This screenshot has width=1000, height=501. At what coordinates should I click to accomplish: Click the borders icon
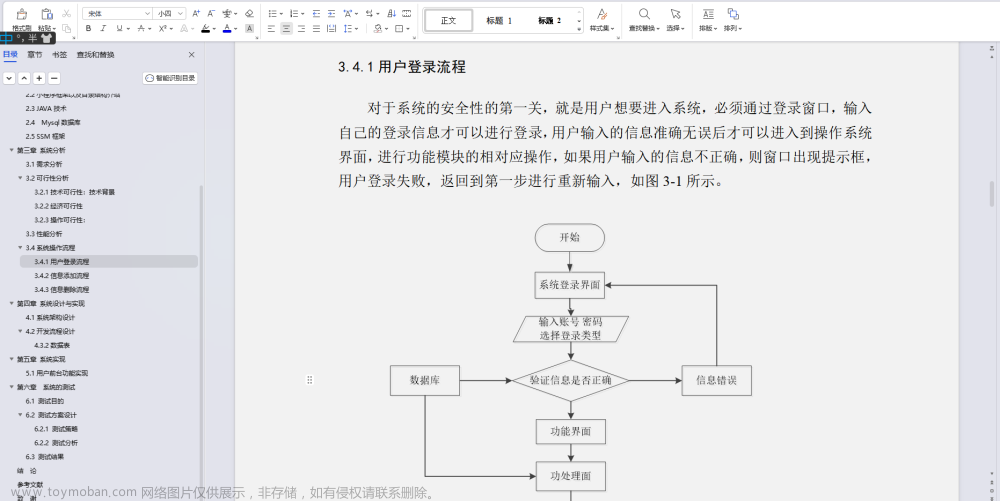[x=399, y=28]
